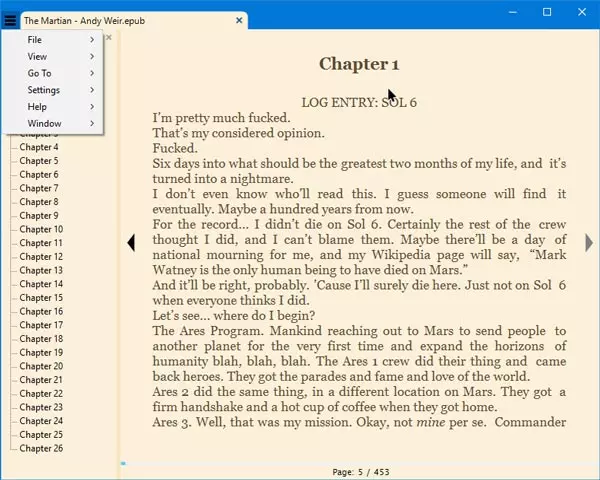The image size is (600, 480).
Task: Open the File submenu
Action: tap(53, 40)
